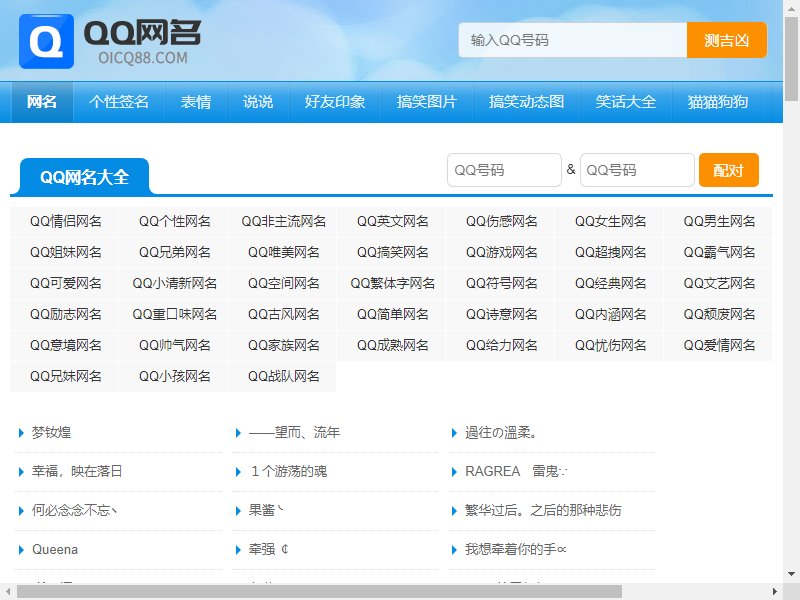Click the orange 测吉凶 button
This screenshot has height=600, width=800.
pyautogui.click(x=727, y=40)
